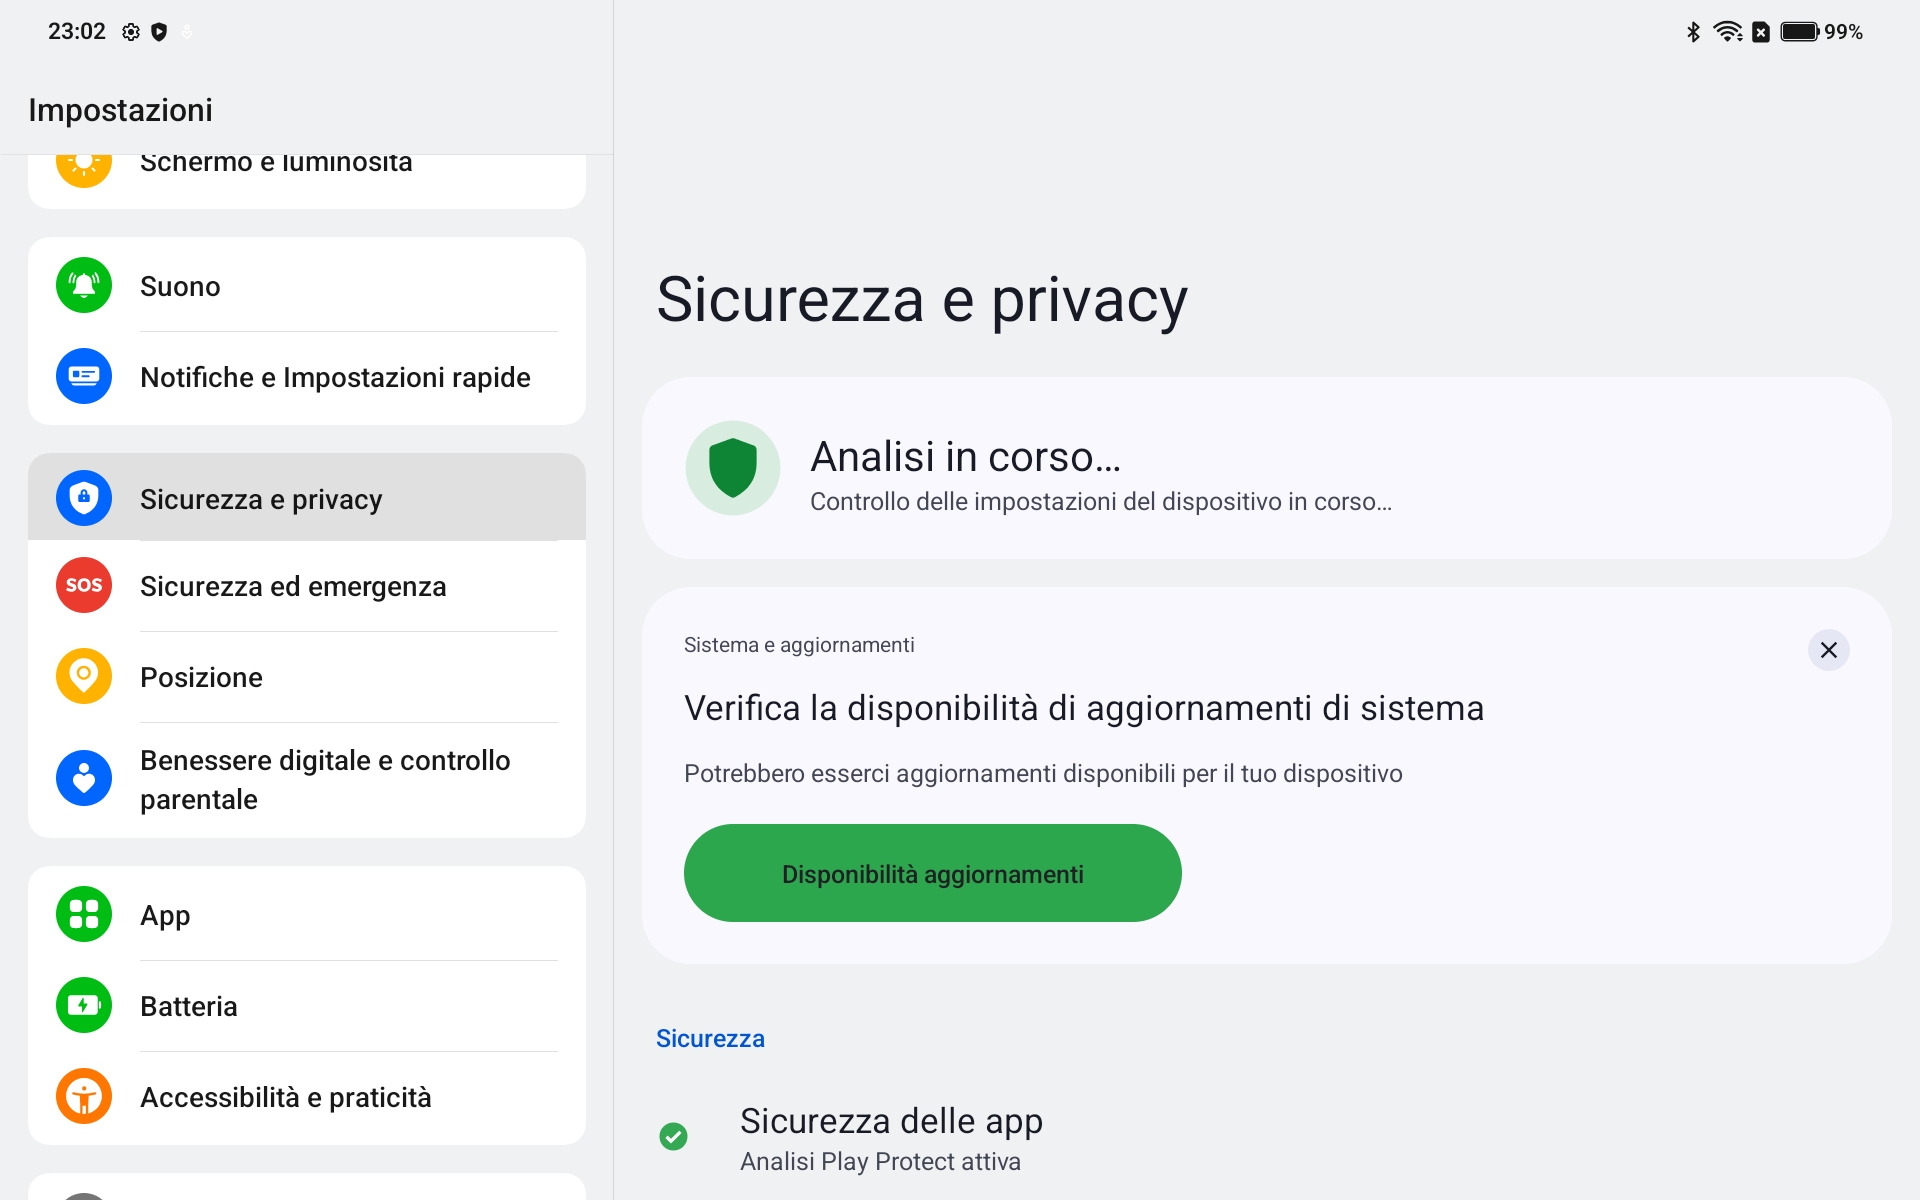Tap the yellow Posizione pin icon
The height and width of the screenshot is (1200, 1920).
tap(84, 676)
